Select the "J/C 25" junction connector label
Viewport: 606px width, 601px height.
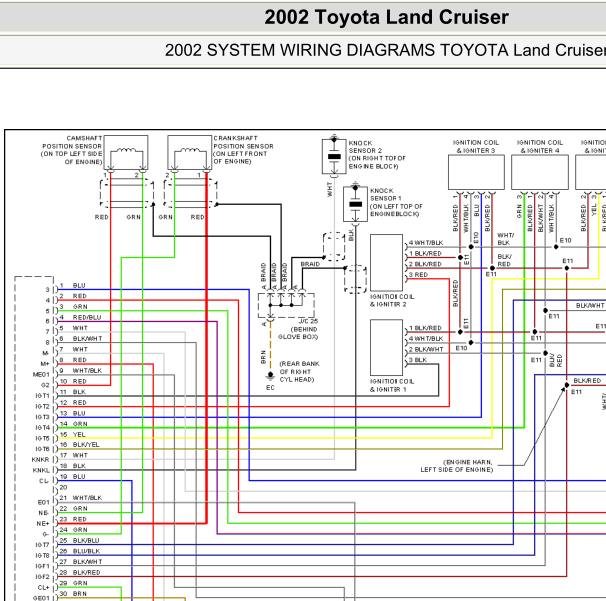[308, 322]
